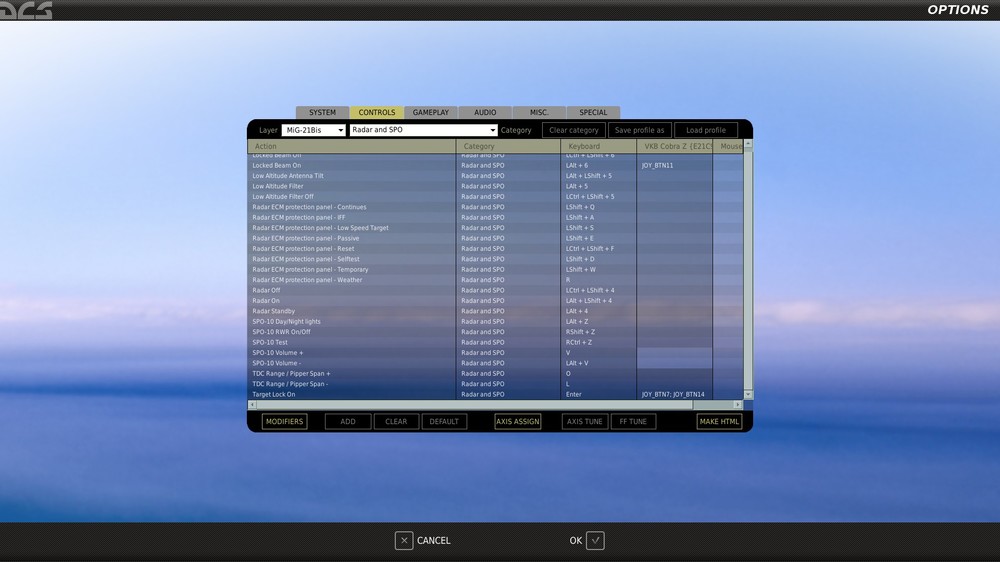
Task: Go to the AUDIO tab
Action: (x=485, y=112)
